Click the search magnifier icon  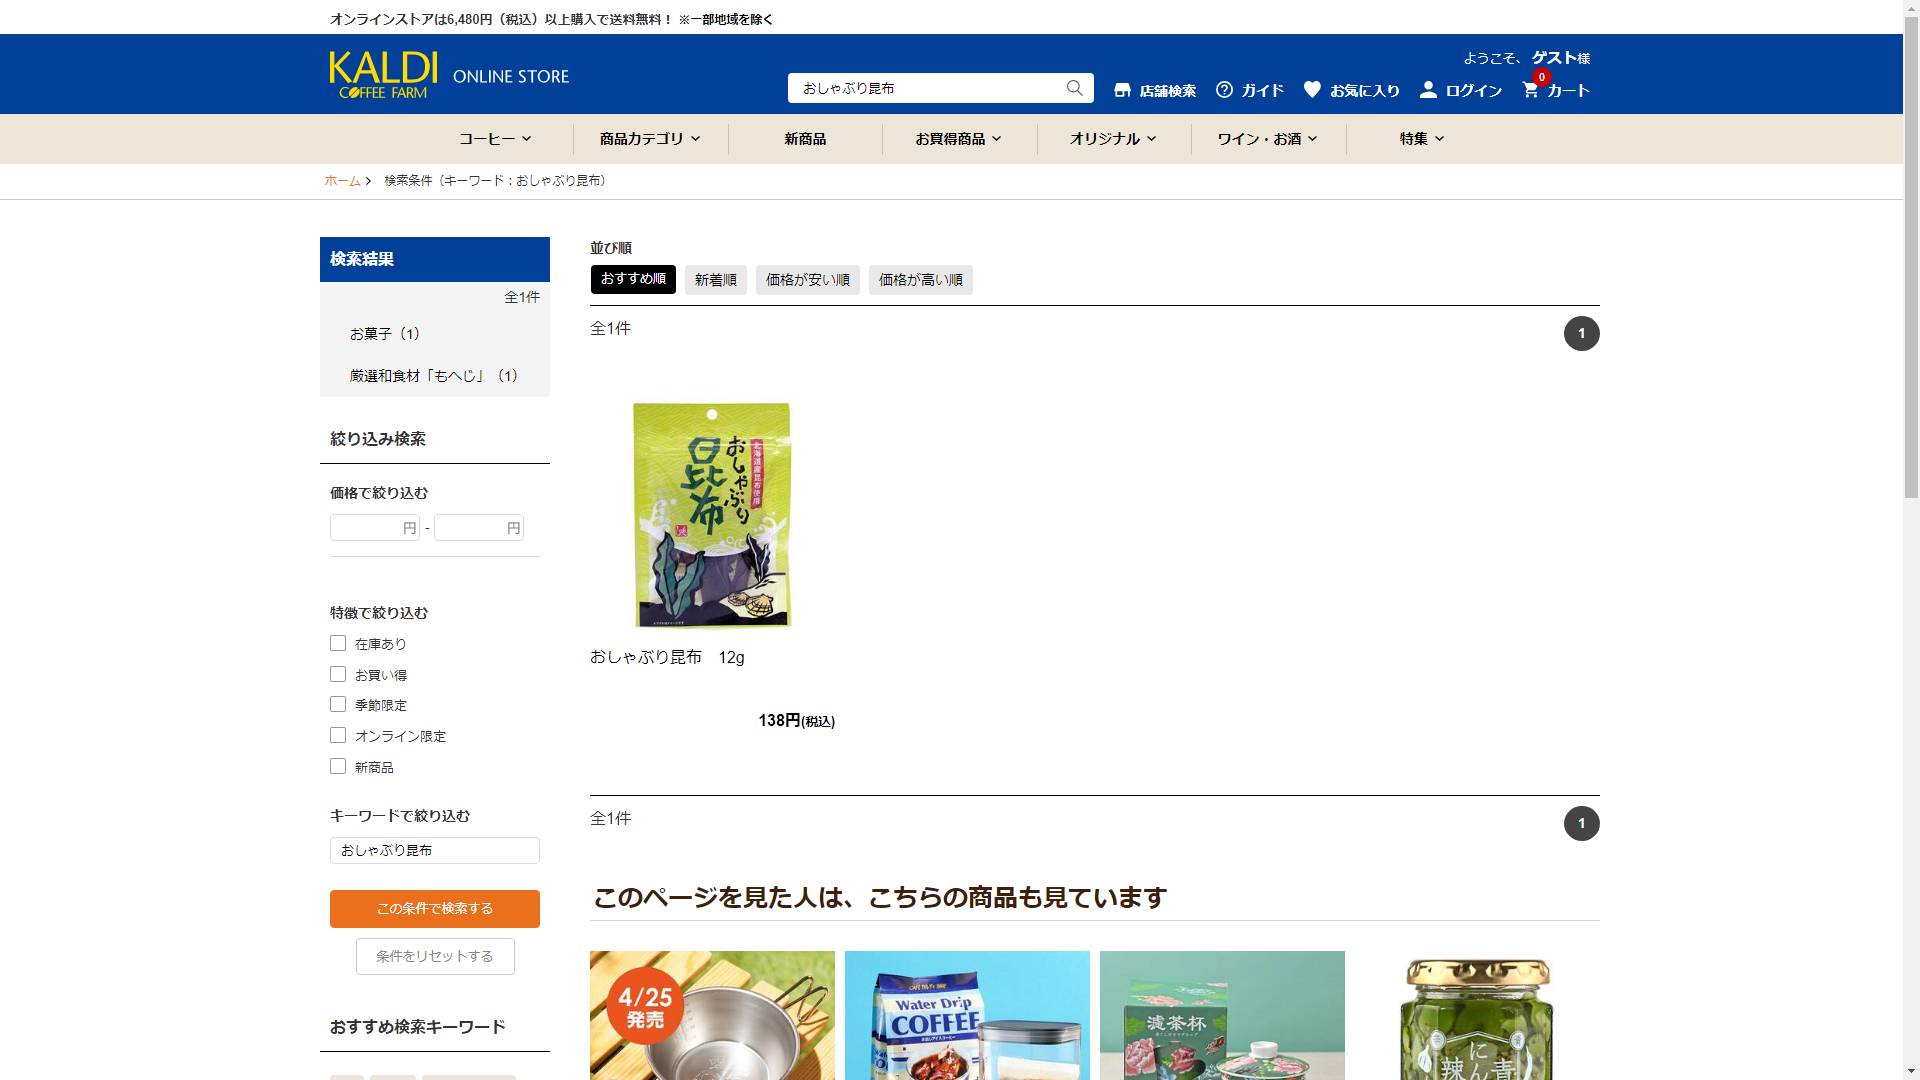tap(1074, 88)
